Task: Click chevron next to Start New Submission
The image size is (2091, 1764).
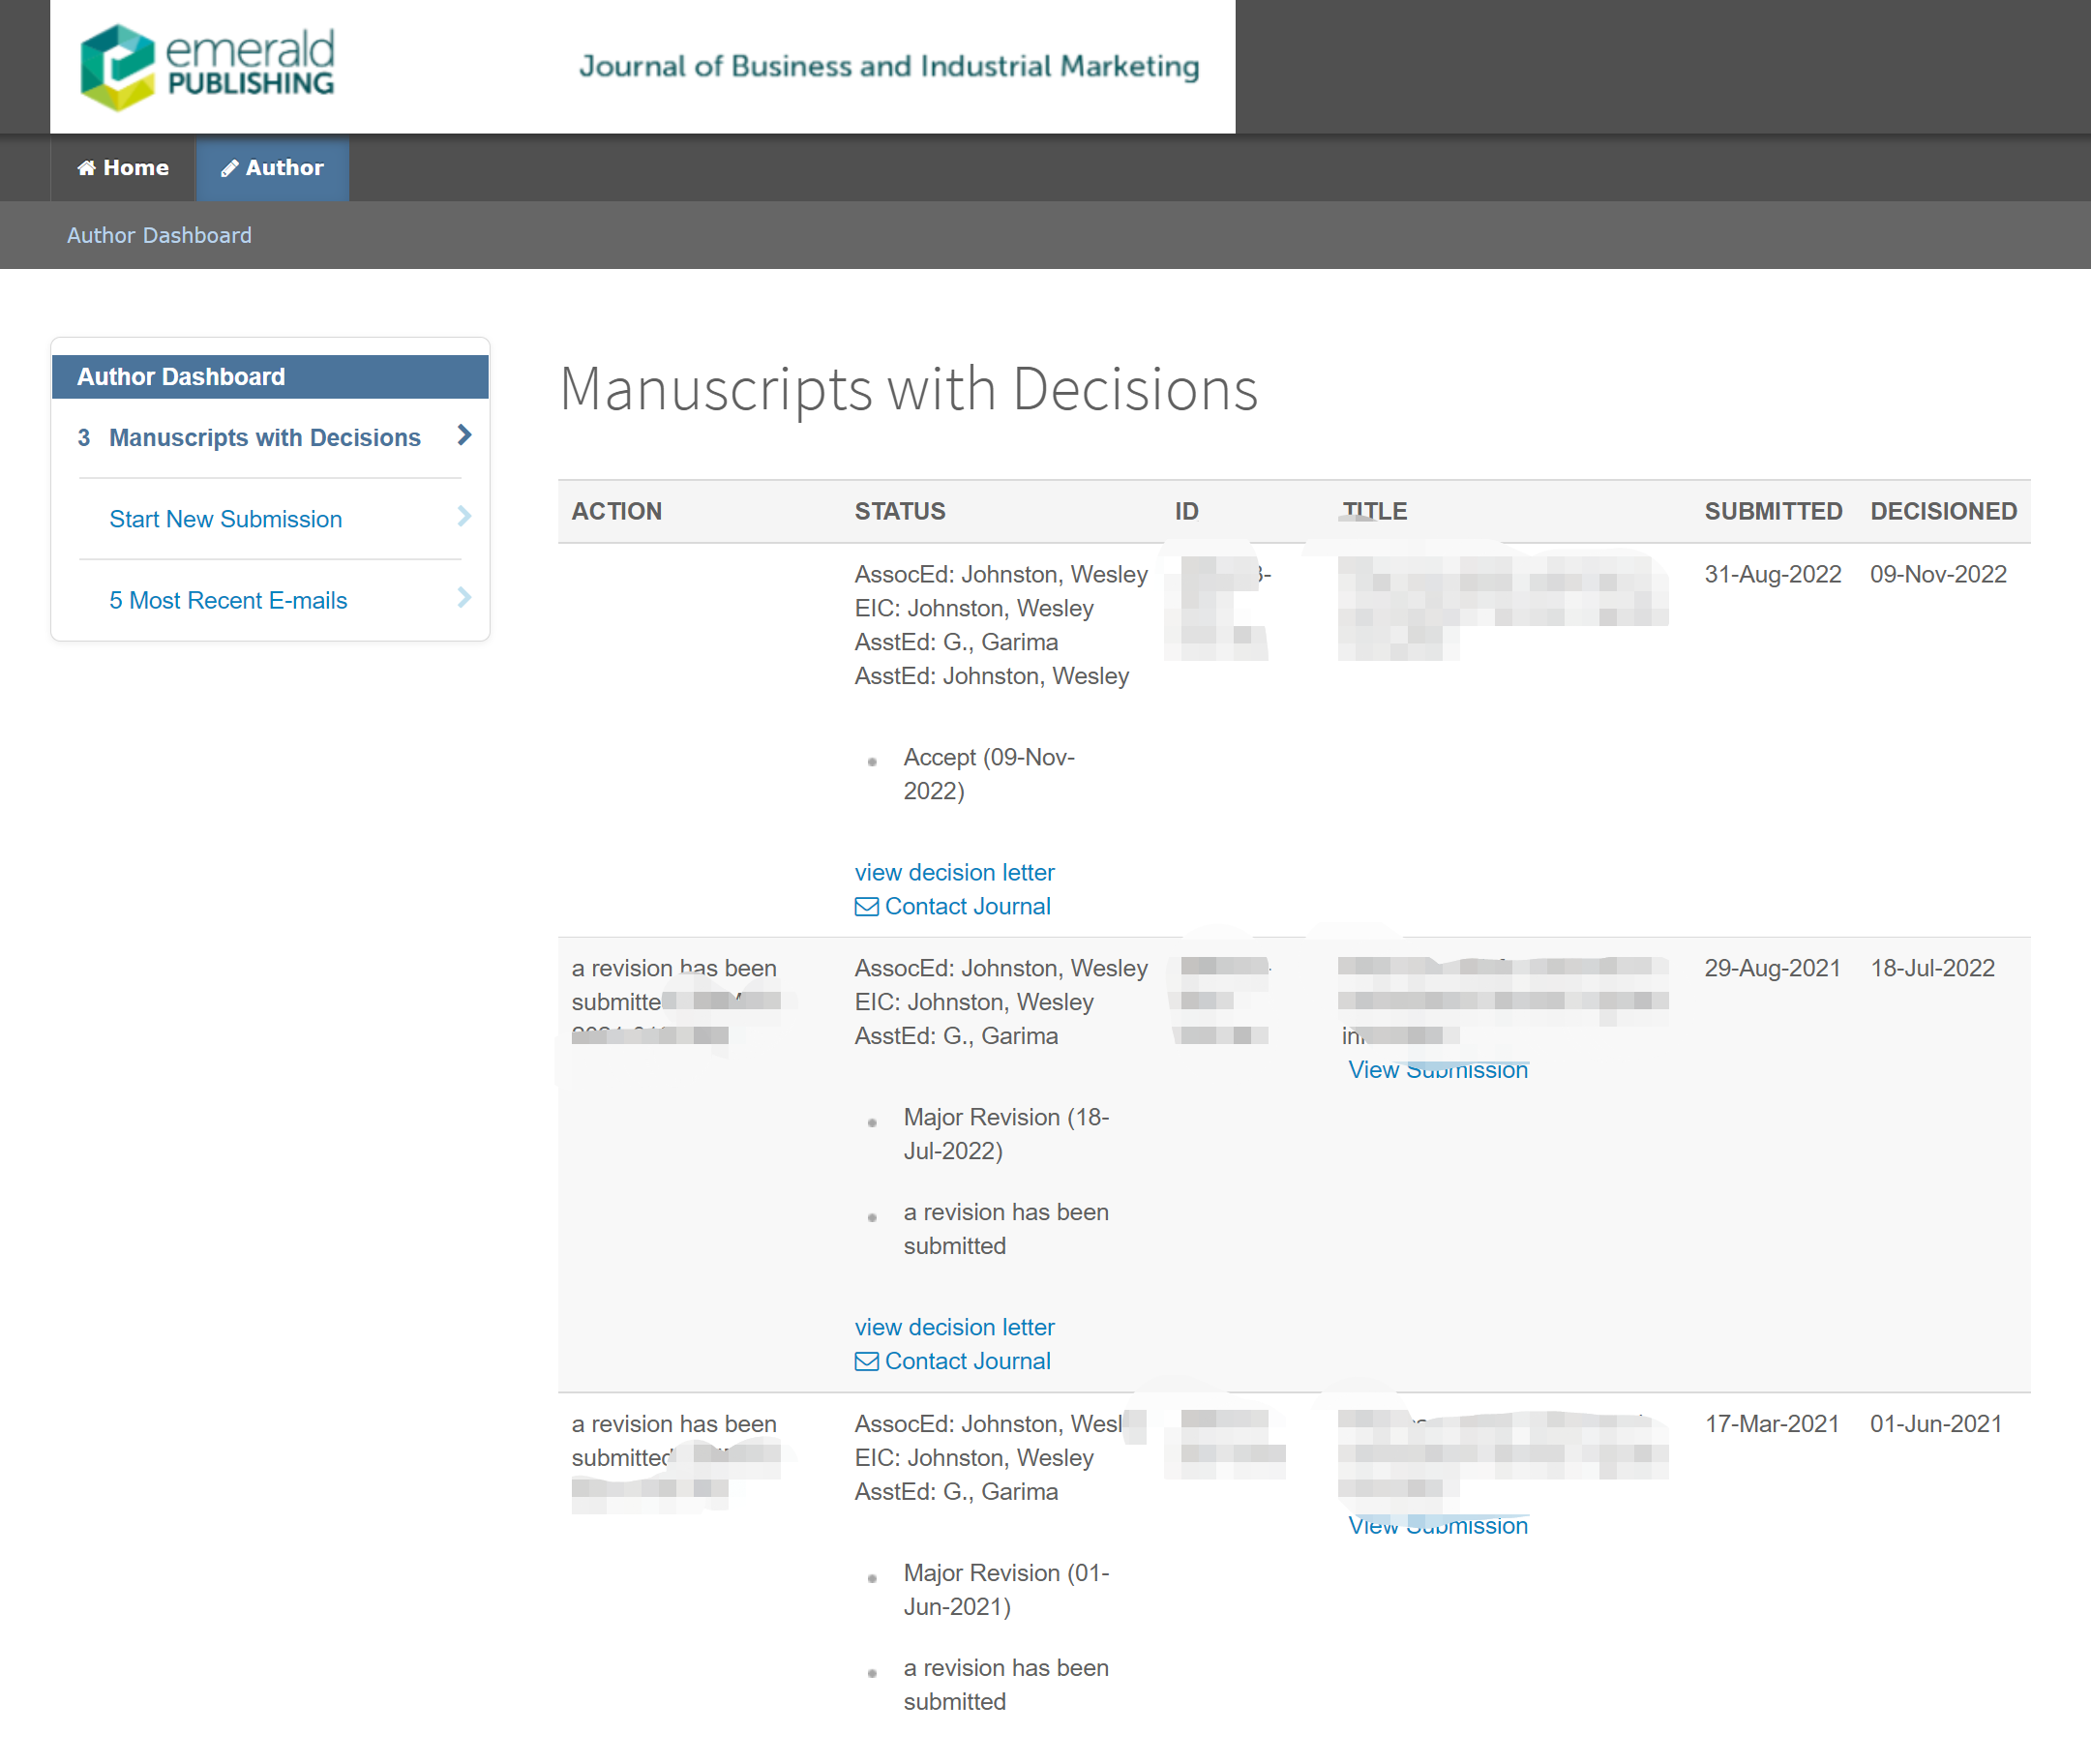Action: tap(464, 516)
